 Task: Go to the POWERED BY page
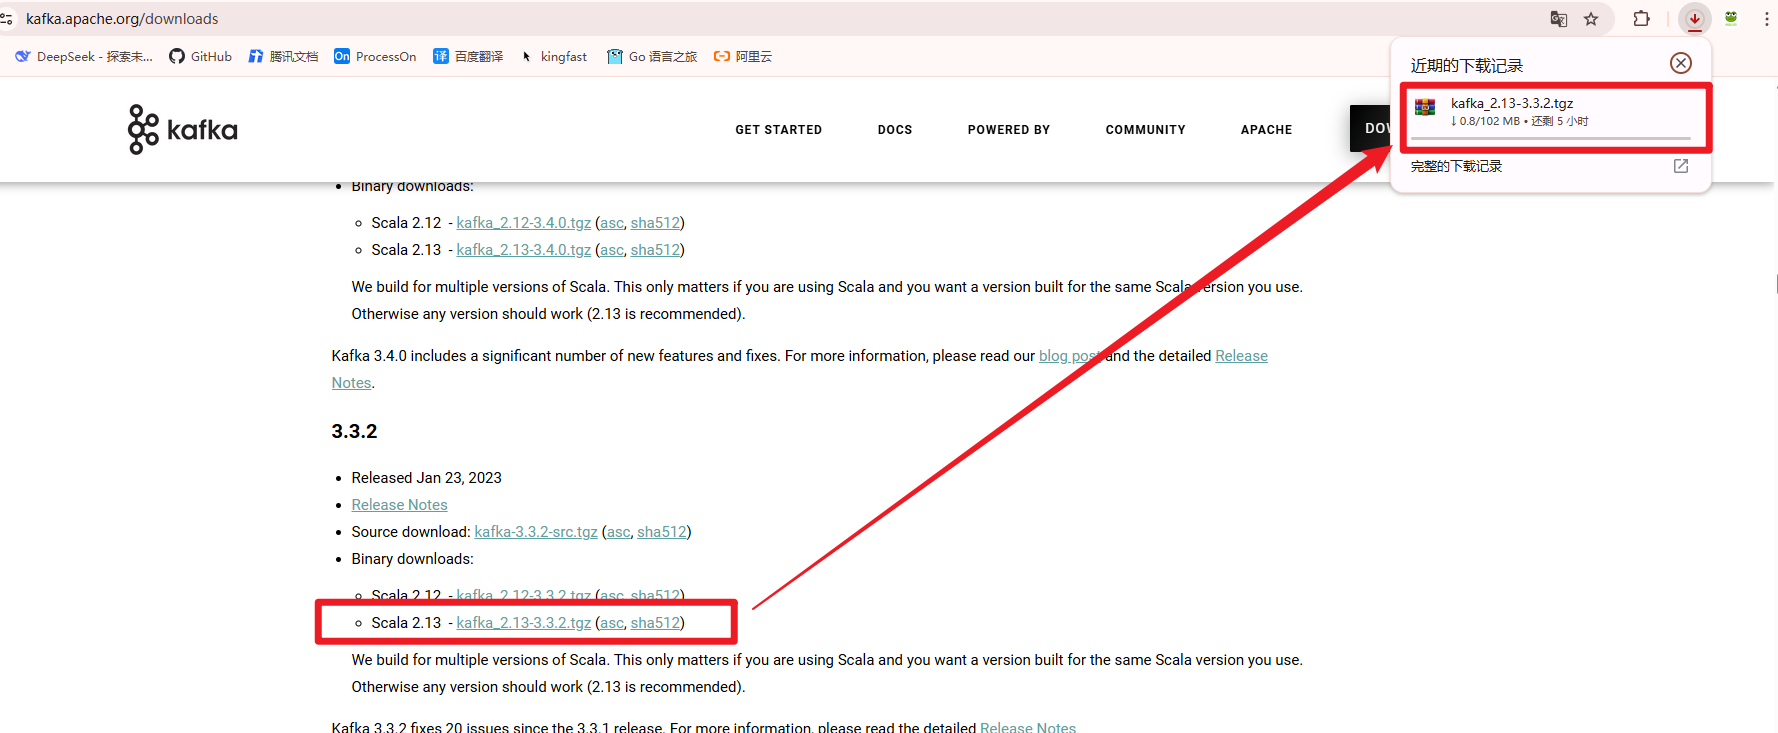pyautogui.click(x=1009, y=130)
